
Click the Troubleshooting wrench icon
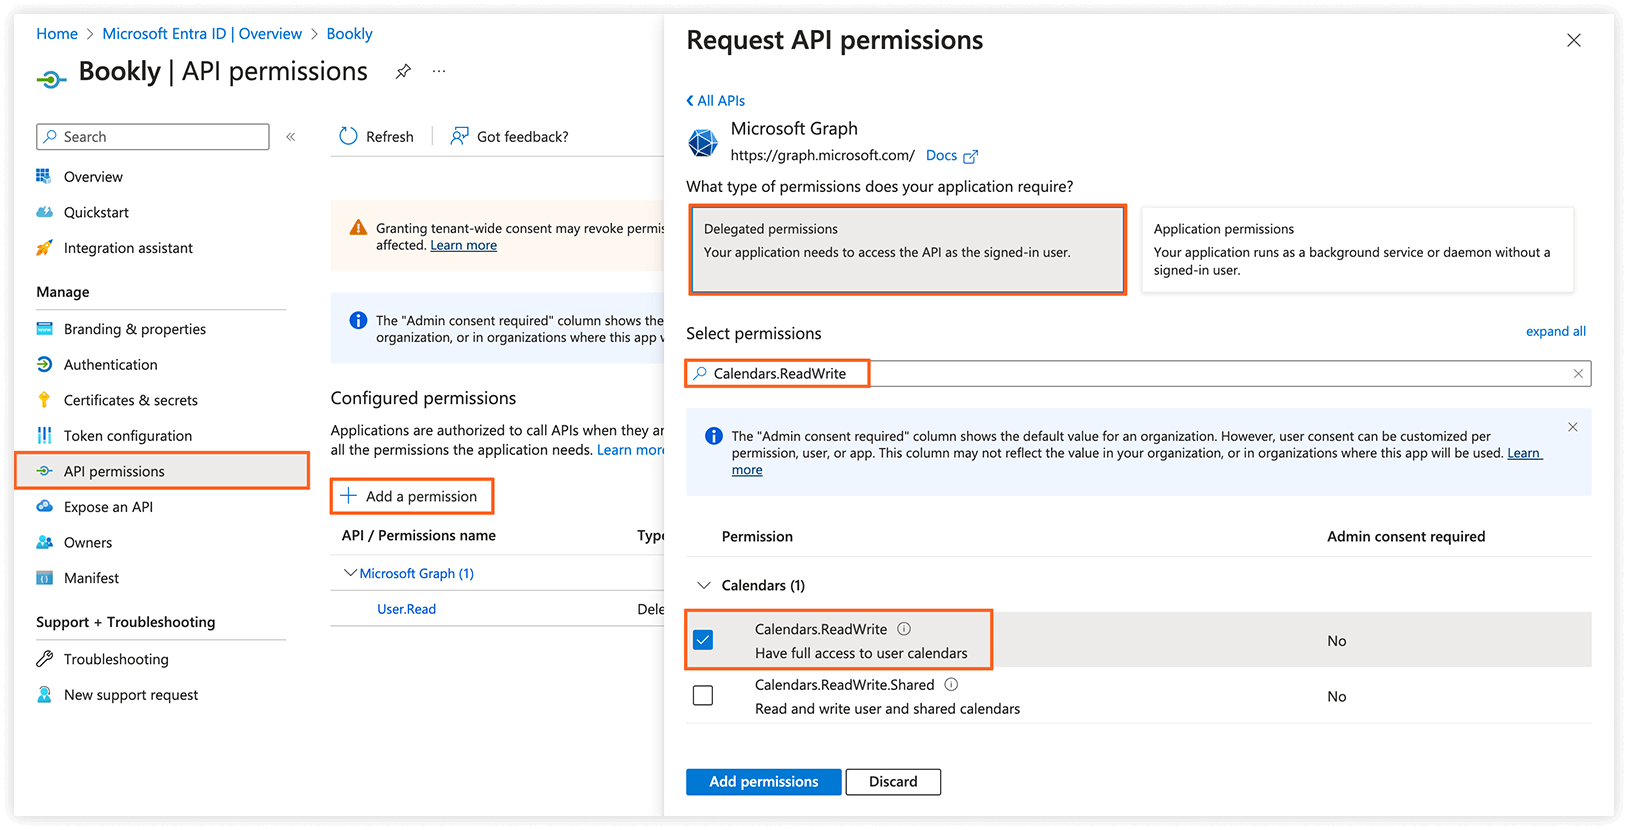(x=44, y=659)
